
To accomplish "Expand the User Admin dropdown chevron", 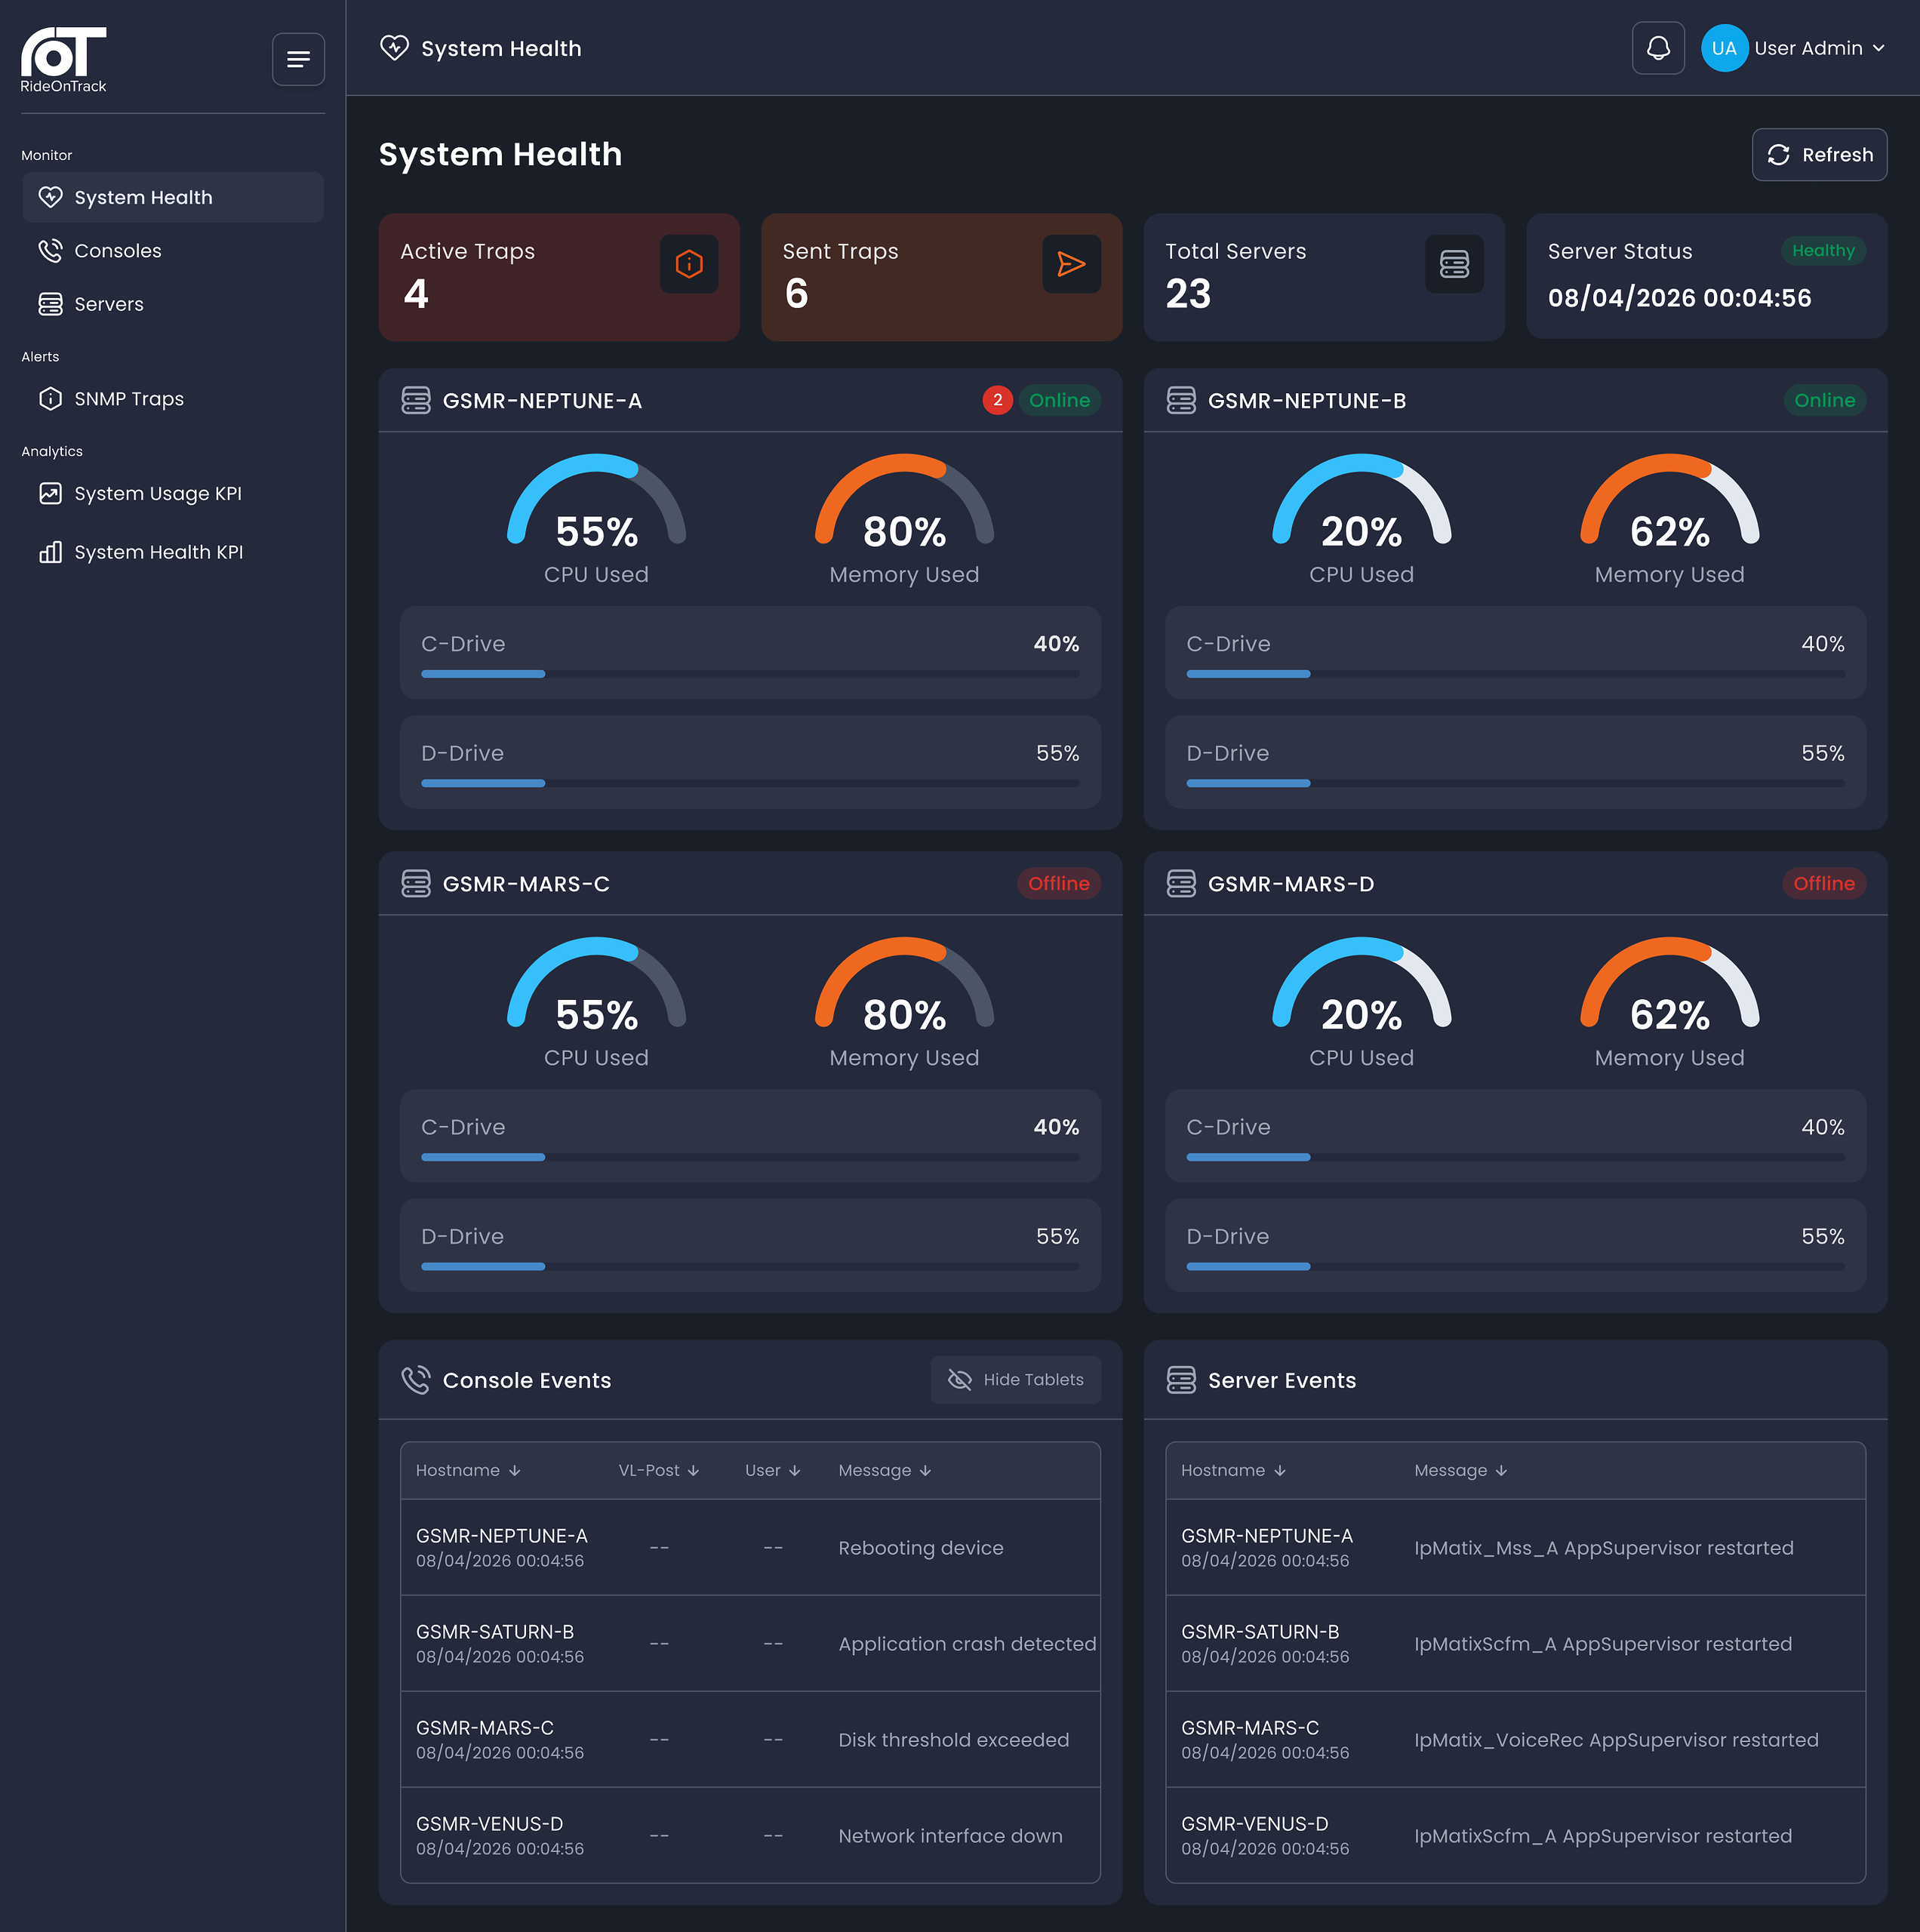I will (x=1879, y=48).
